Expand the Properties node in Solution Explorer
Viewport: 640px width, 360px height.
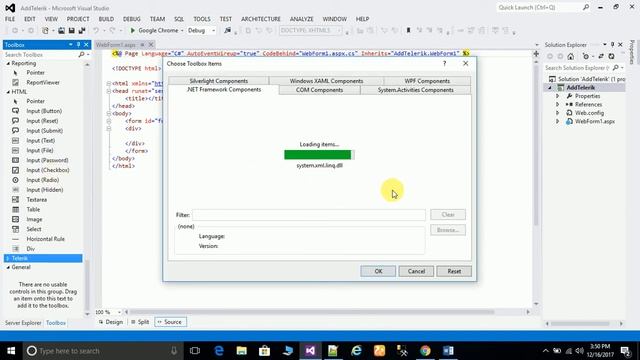(558, 96)
